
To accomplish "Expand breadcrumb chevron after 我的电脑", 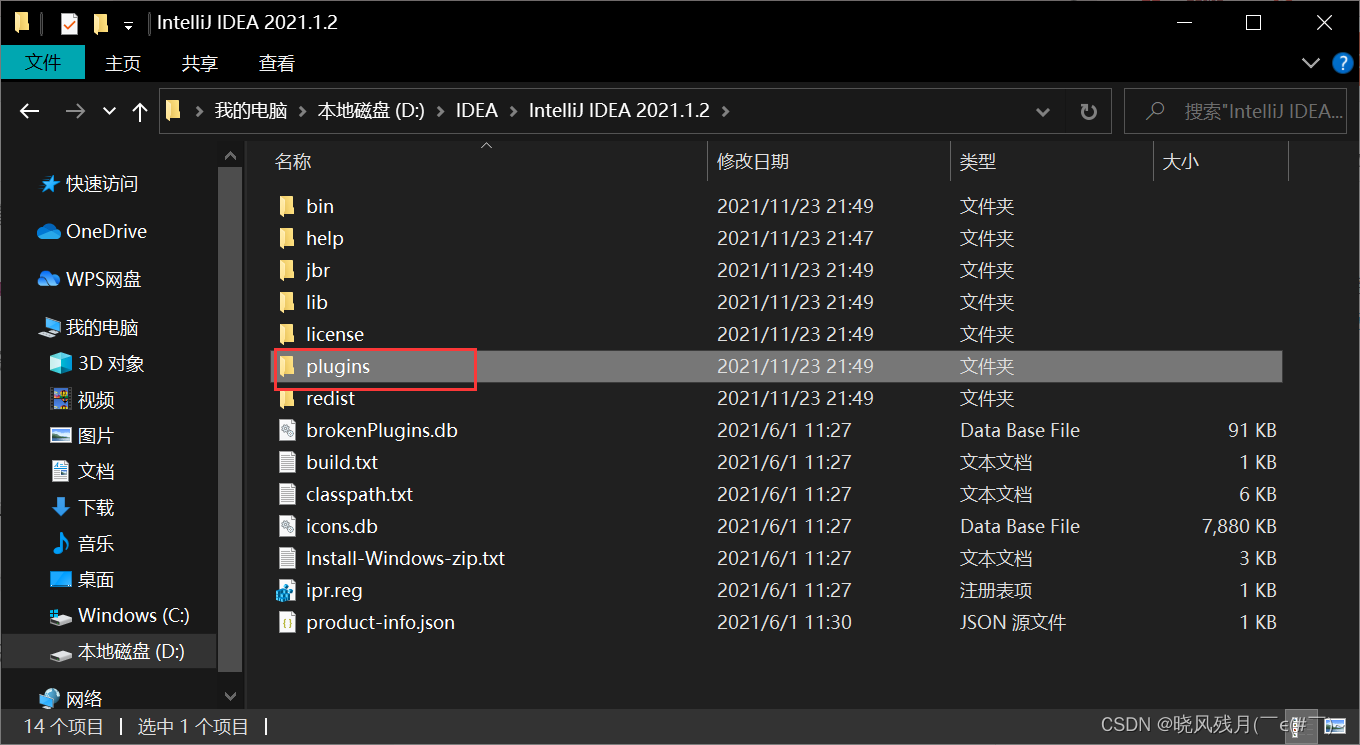I will [302, 111].
